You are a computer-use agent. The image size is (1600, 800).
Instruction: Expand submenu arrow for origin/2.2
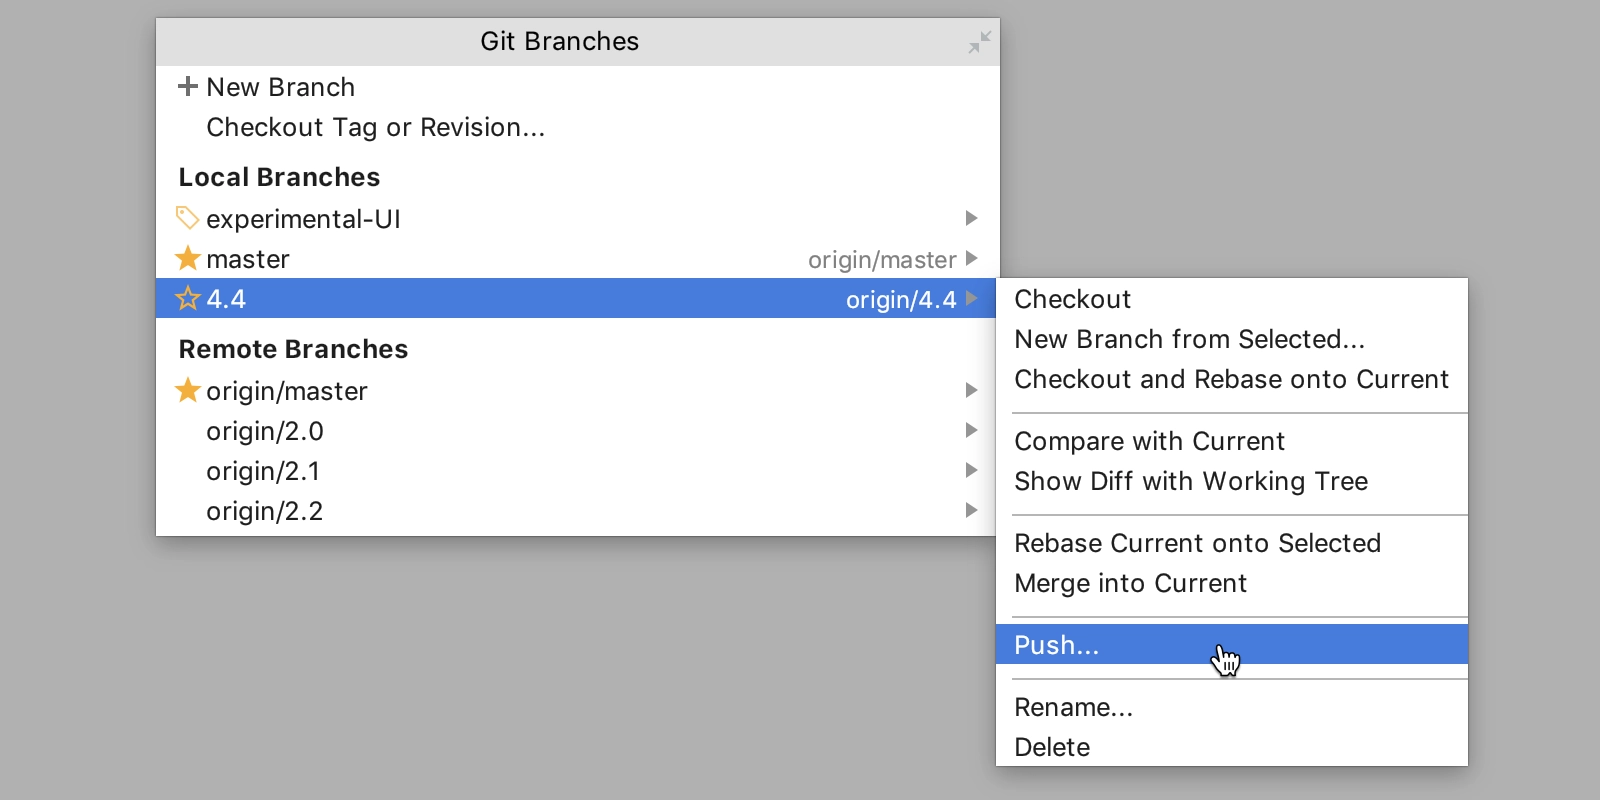971,510
